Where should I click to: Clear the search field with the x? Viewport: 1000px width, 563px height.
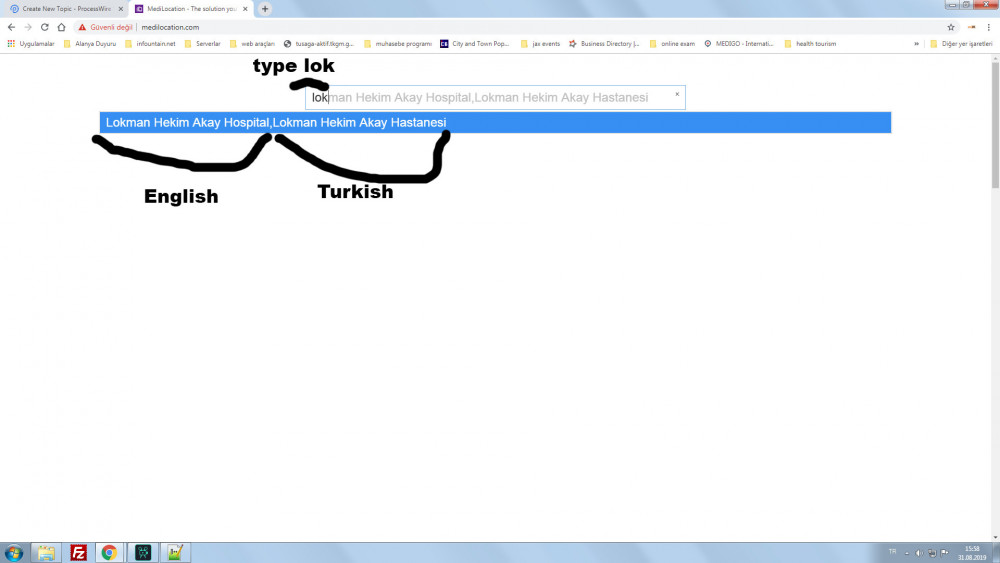[x=677, y=94]
